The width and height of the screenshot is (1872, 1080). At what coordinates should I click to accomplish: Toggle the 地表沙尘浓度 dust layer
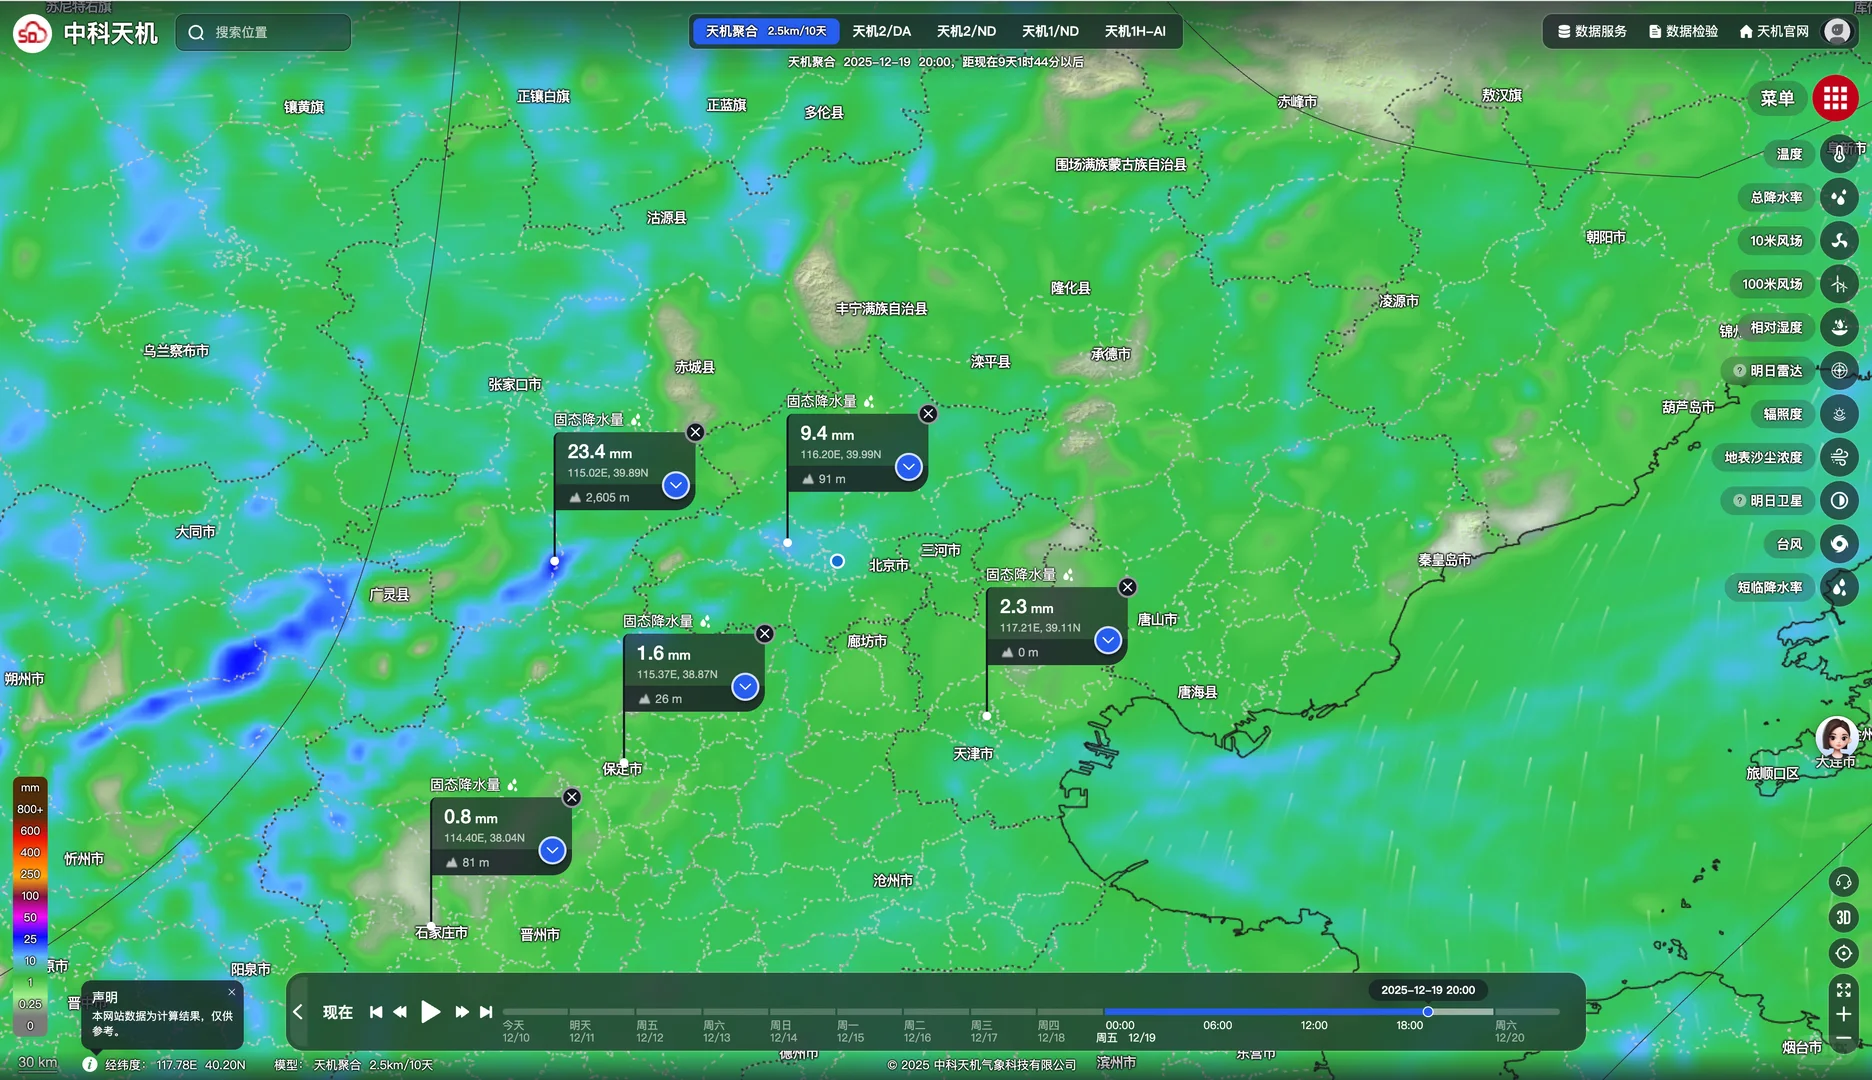coord(1839,457)
